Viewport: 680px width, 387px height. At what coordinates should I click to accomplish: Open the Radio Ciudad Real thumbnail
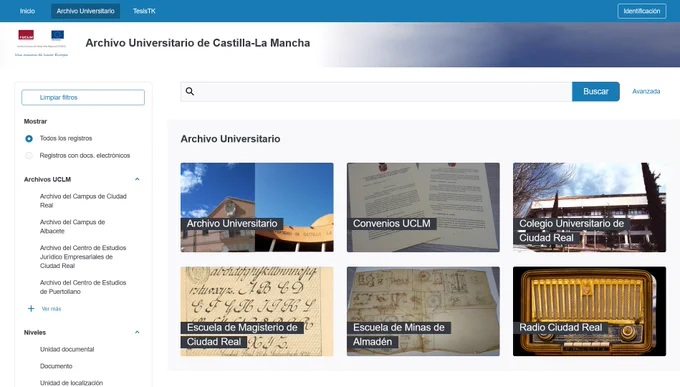589,311
